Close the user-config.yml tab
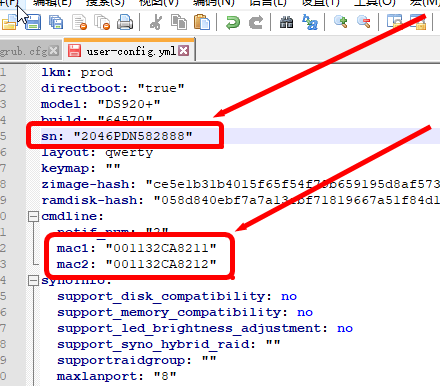Viewport: 440px width, 386px height. (x=183, y=51)
